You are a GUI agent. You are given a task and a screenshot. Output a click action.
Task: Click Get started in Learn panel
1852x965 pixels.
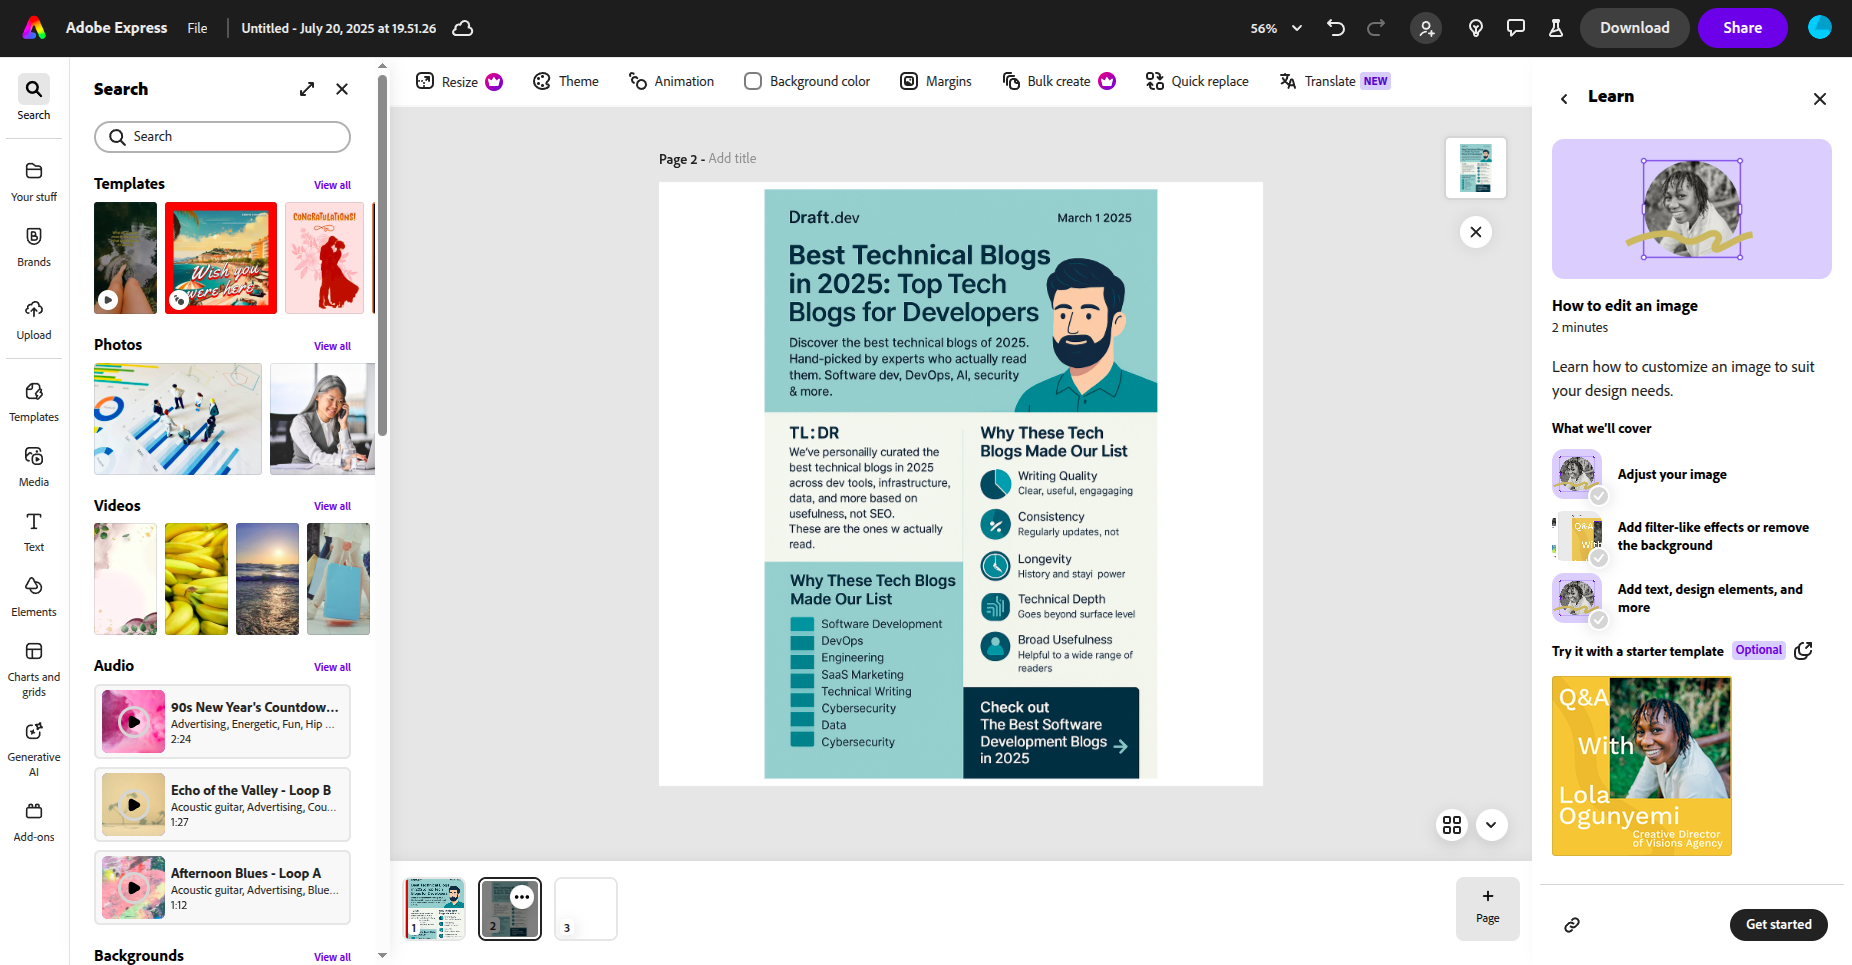(x=1779, y=925)
